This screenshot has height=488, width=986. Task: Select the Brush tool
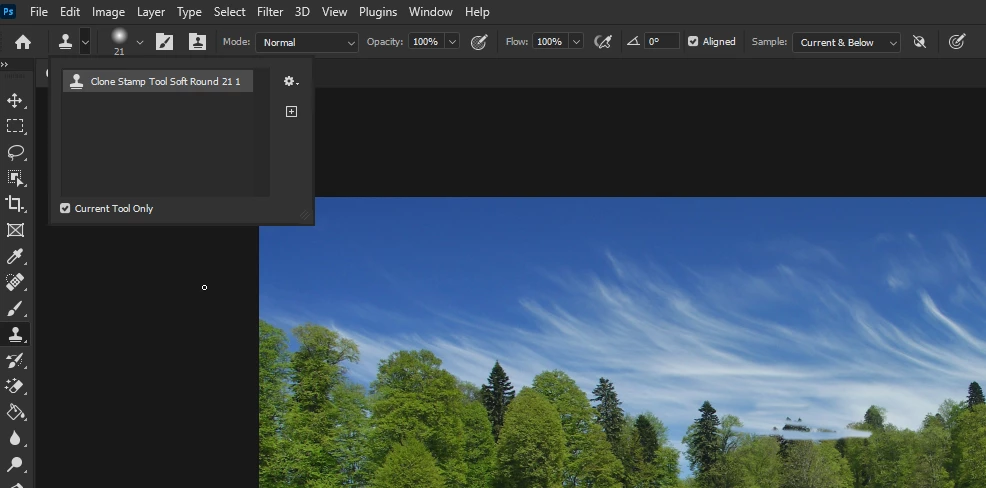coord(15,308)
